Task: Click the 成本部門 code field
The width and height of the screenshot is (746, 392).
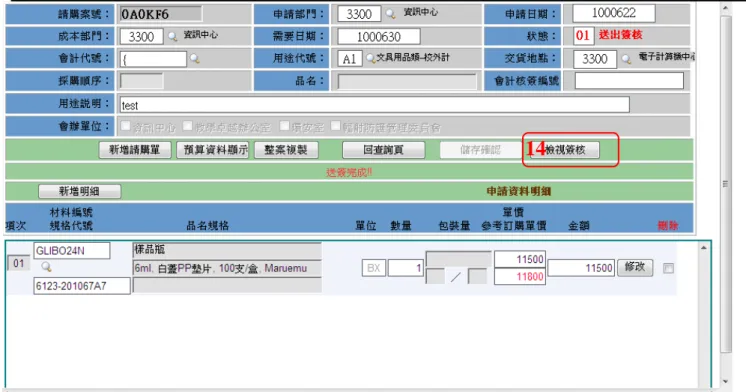Action: (142, 37)
